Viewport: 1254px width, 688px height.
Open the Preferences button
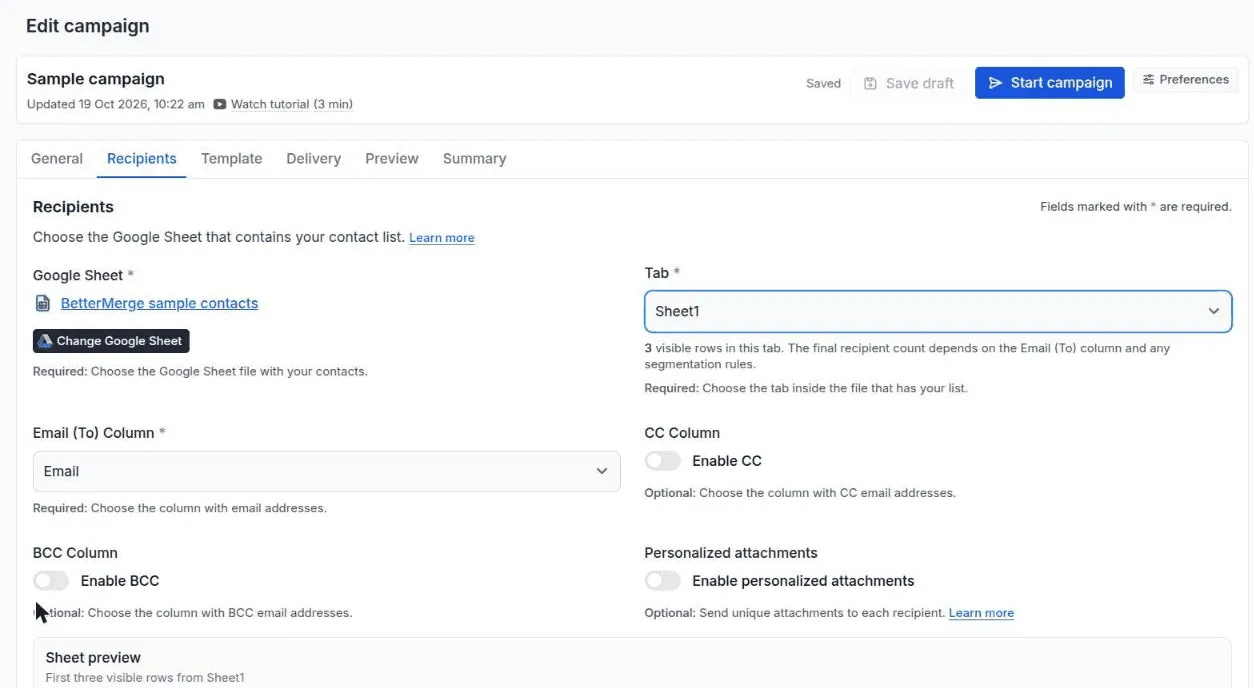coord(1186,80)
